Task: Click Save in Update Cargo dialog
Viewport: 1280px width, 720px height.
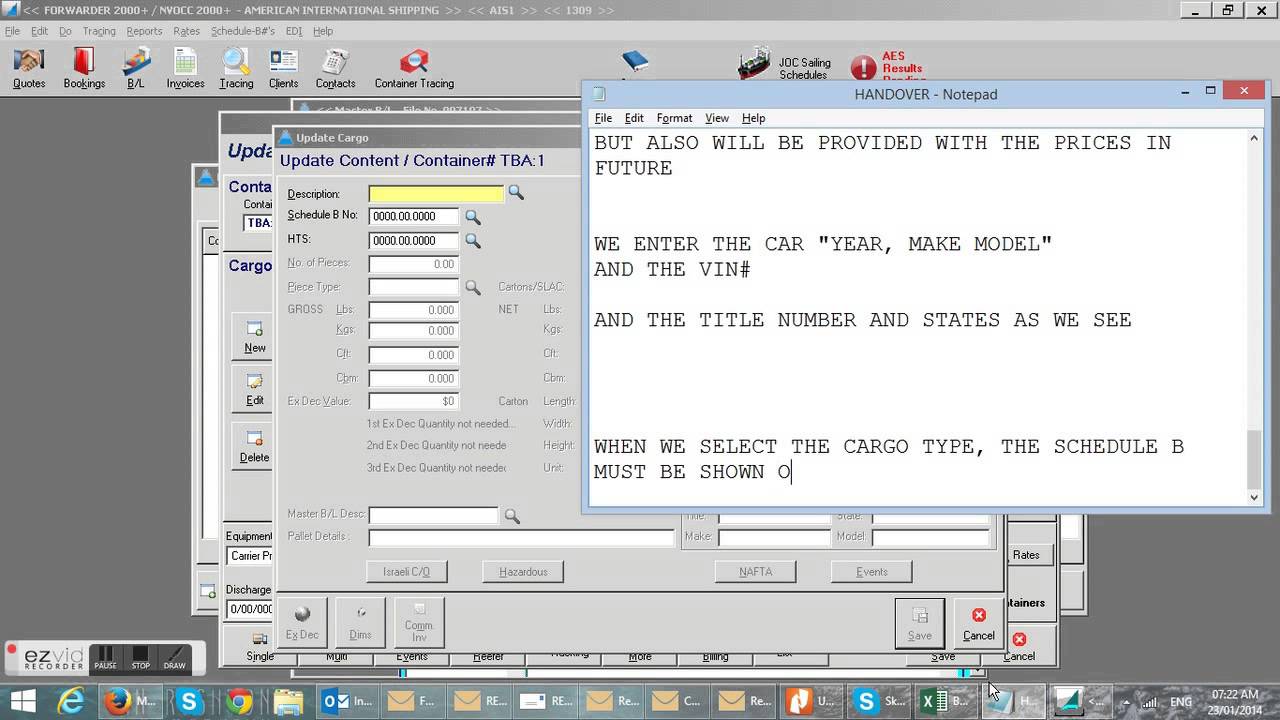Action: click(x=919, y=623)
